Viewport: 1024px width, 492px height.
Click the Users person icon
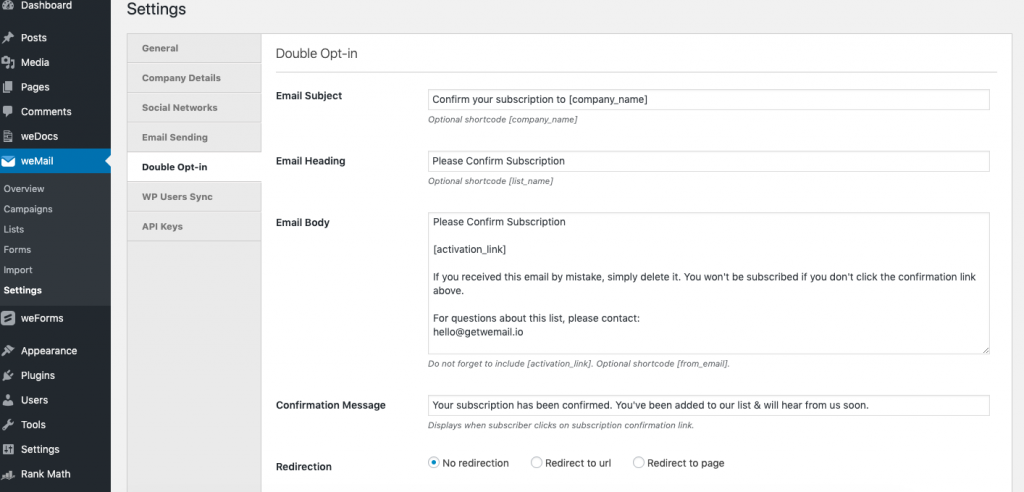(8, 400)
